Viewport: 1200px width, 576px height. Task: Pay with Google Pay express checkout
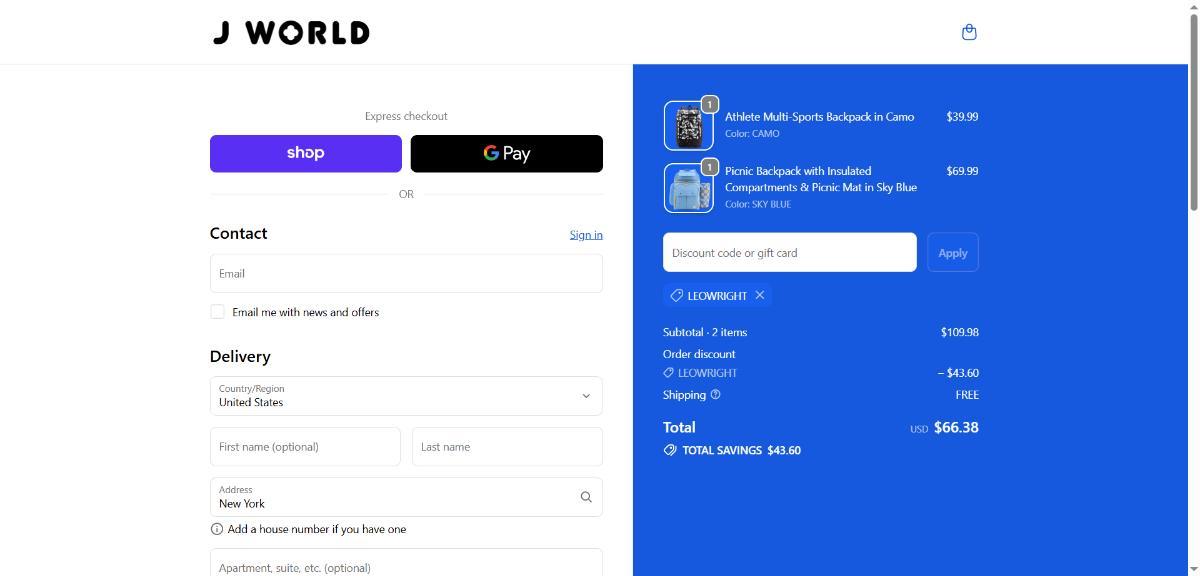click(x=507, y=153)
